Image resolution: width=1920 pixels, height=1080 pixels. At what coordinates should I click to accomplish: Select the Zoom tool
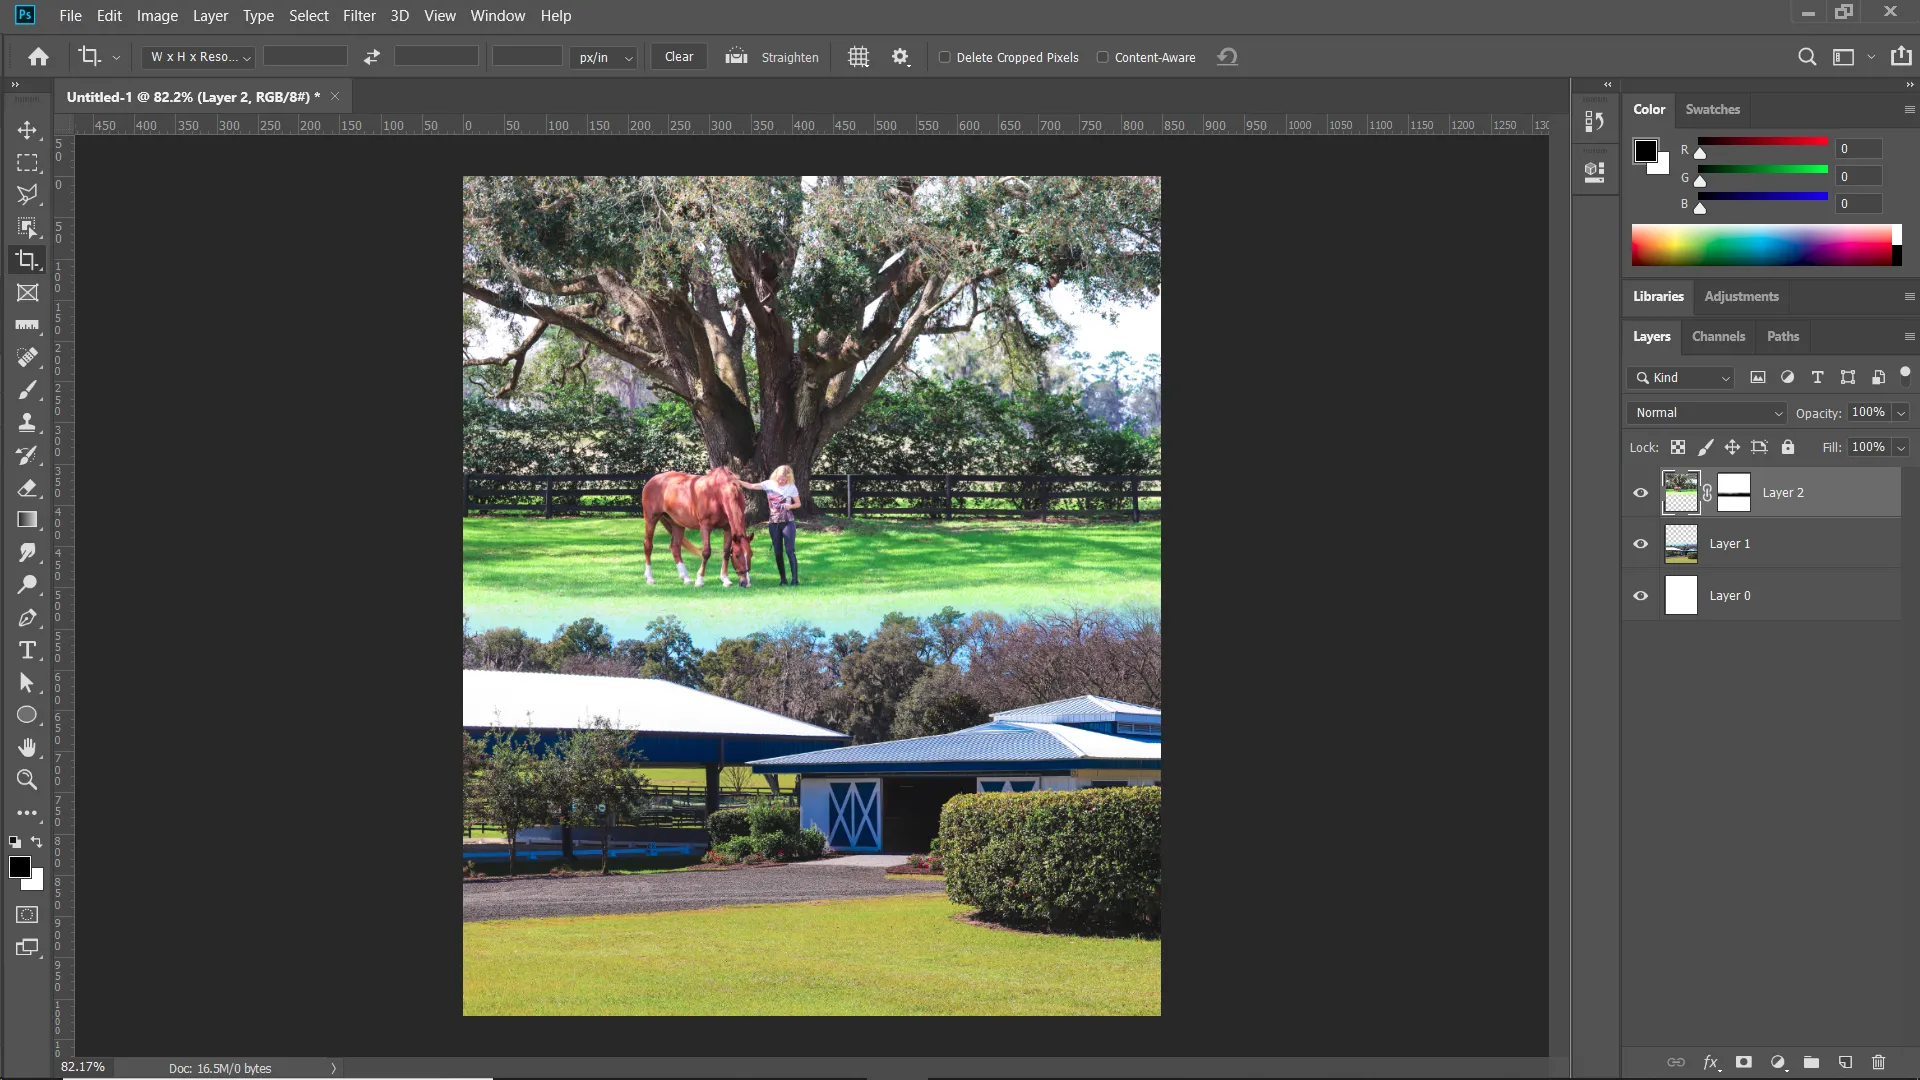point(29,778)
